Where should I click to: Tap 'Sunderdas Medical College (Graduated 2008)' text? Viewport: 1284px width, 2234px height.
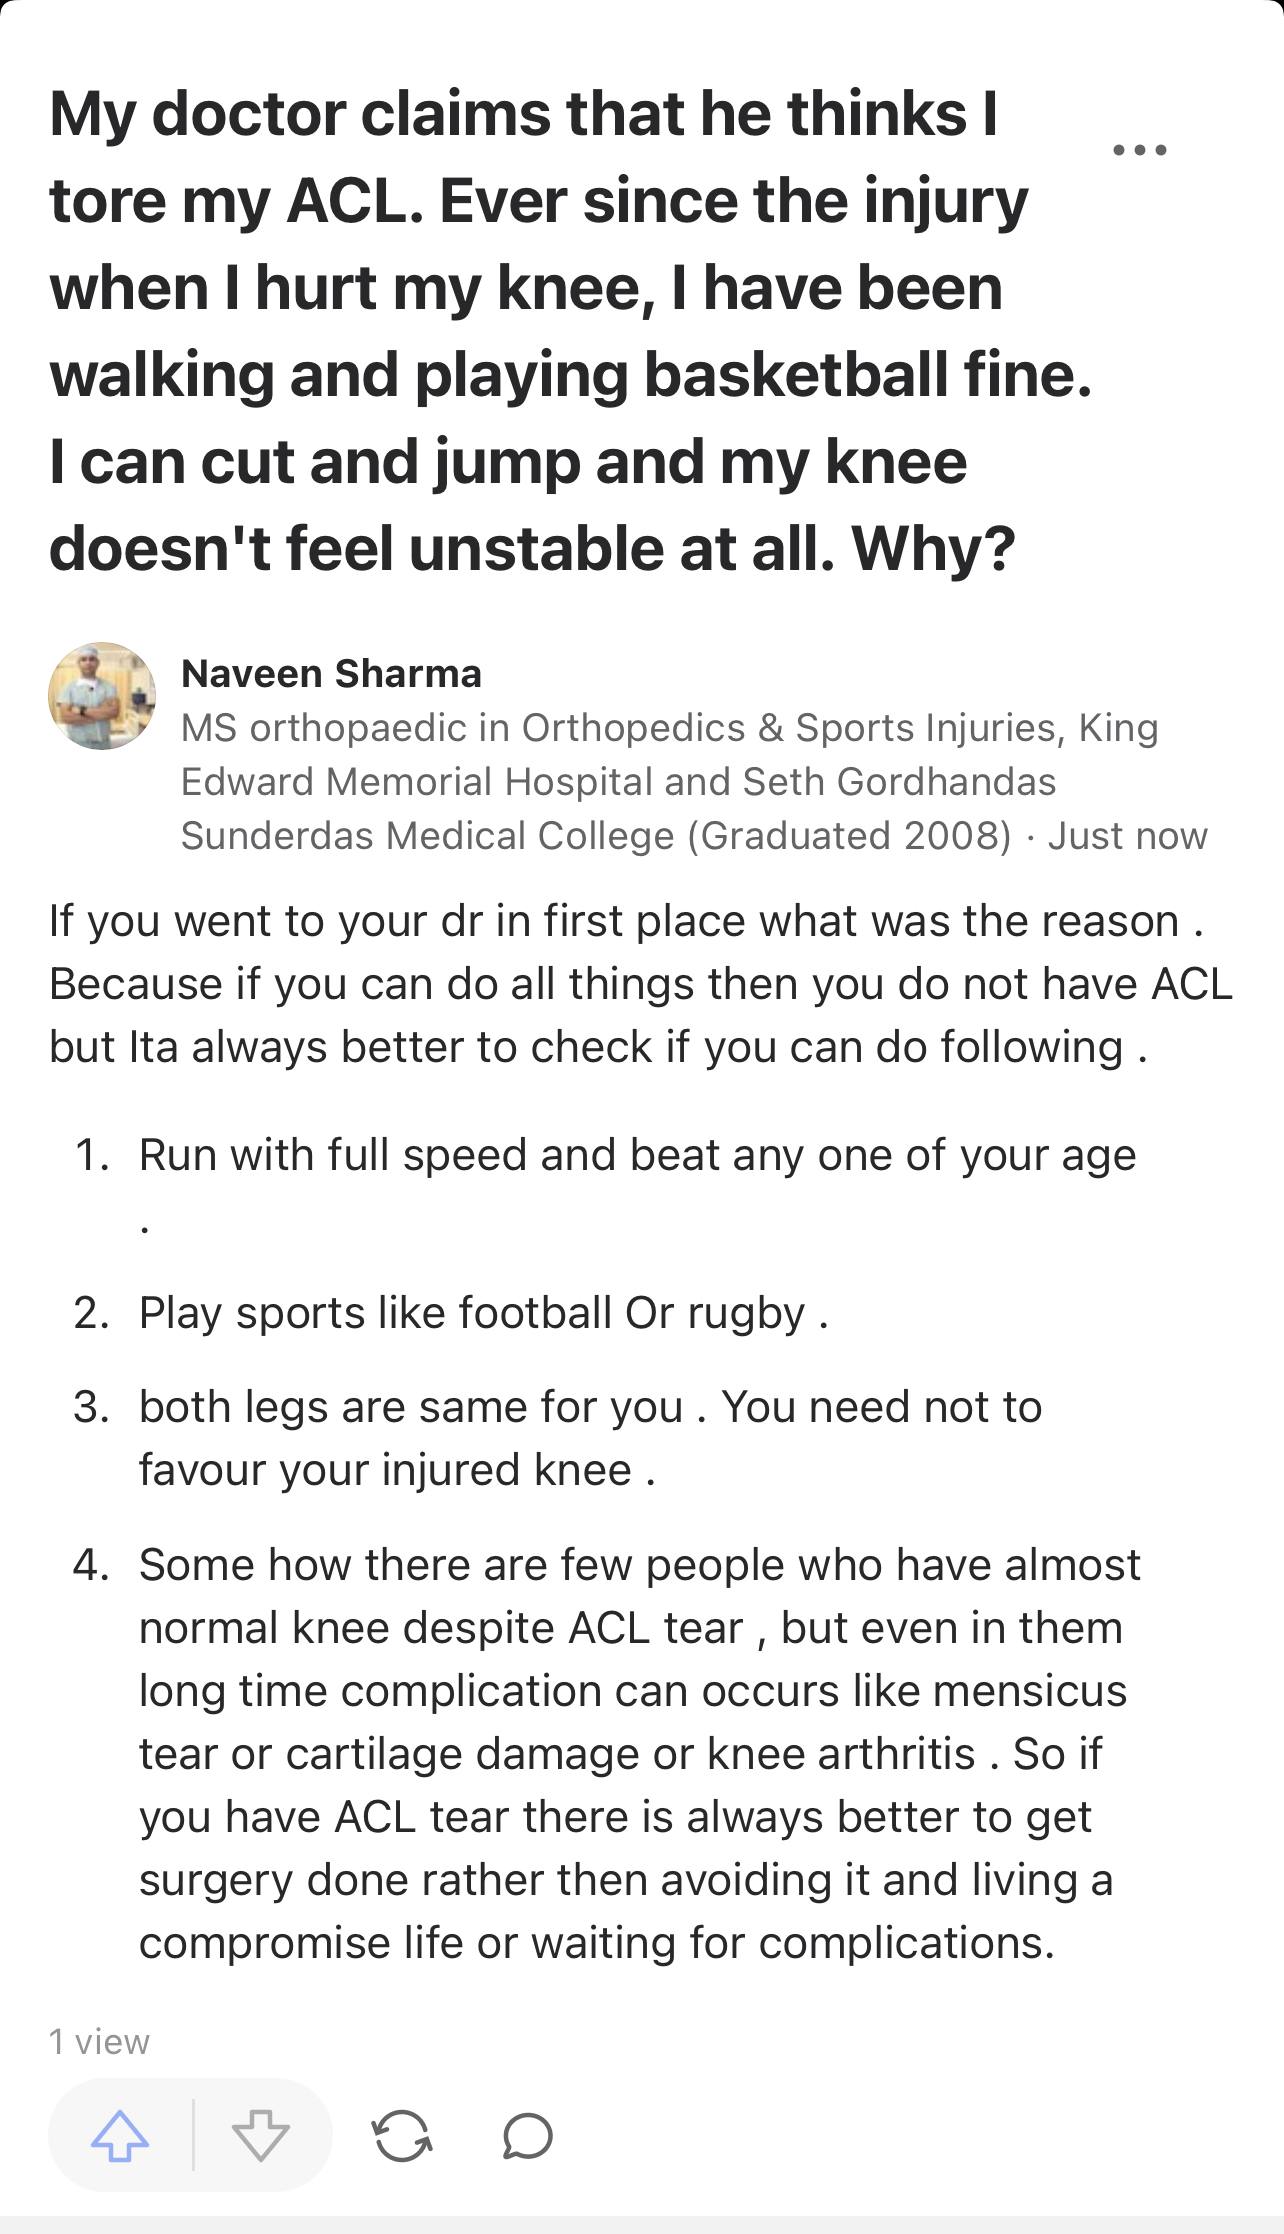tap(596, 836)
